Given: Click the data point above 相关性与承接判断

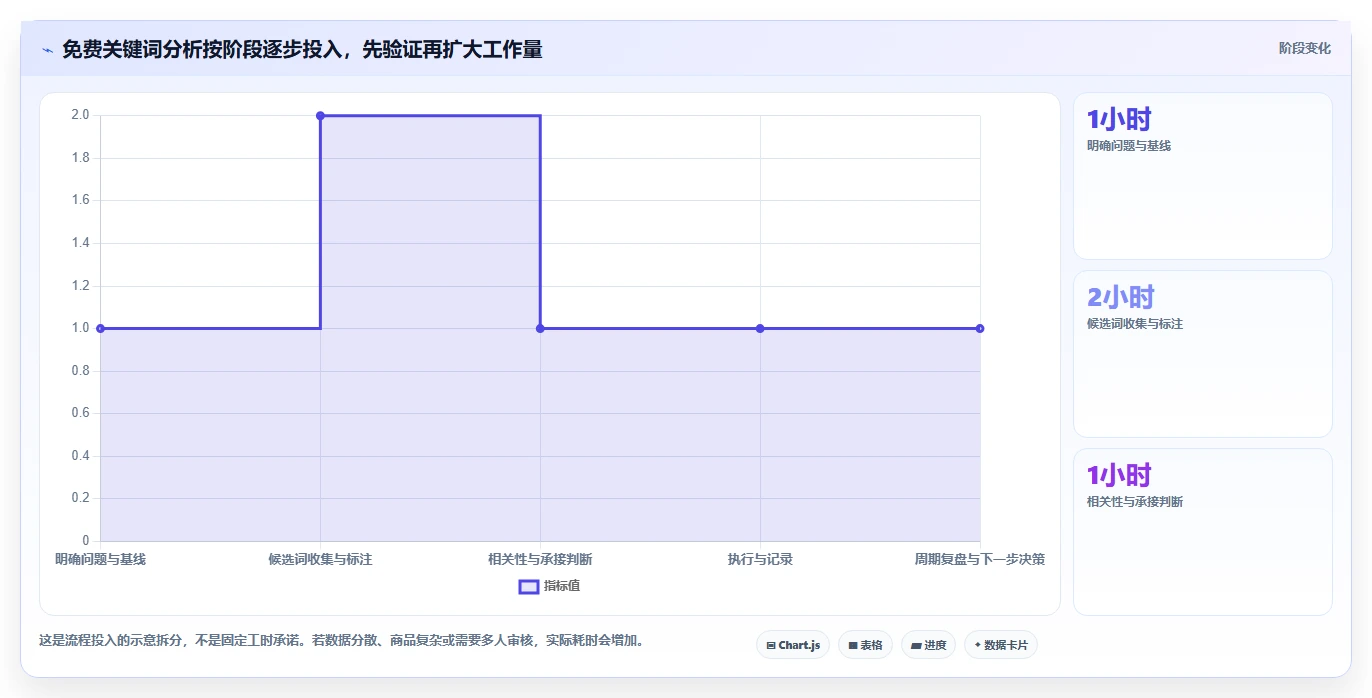Looking at the screenshot, I should point(540,328).
